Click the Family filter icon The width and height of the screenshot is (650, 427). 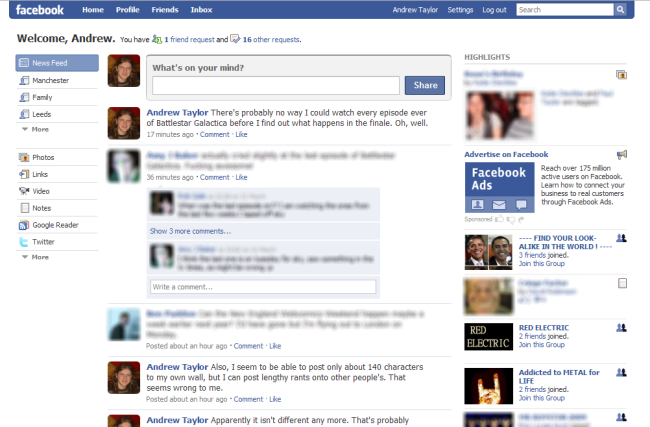[24, 97]
